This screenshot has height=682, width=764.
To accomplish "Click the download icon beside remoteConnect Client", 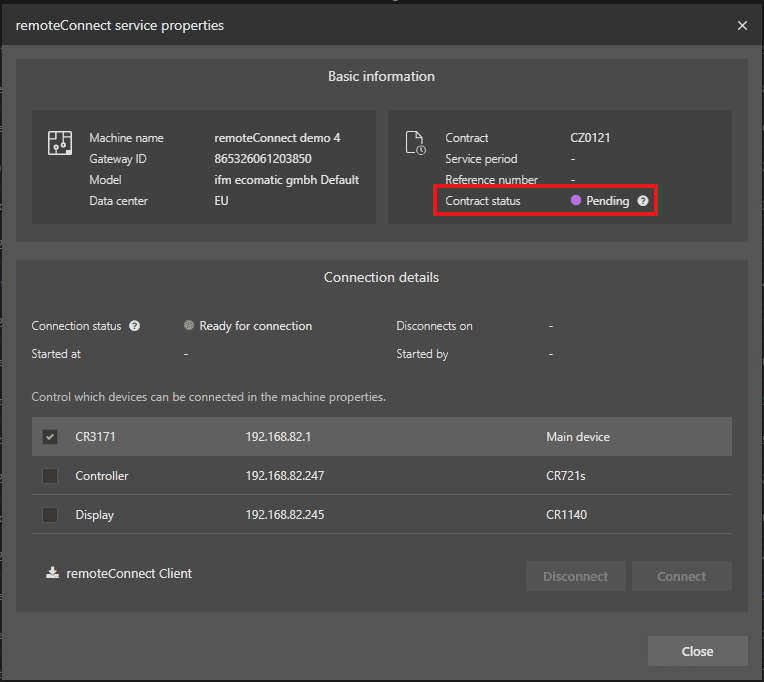I will 52,572.
